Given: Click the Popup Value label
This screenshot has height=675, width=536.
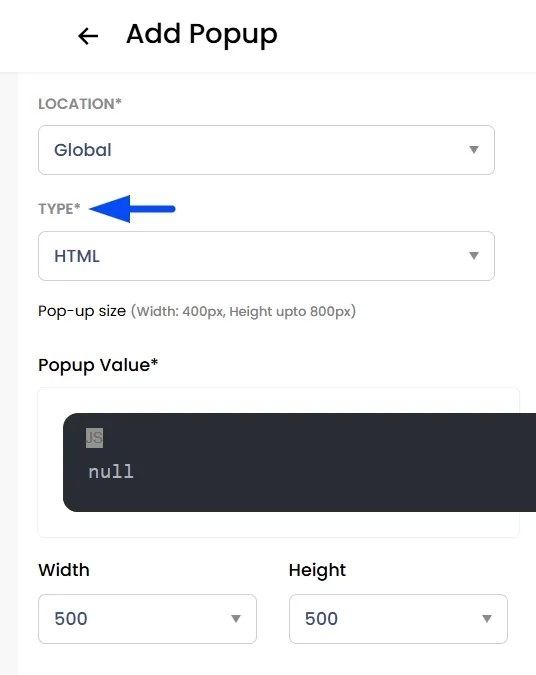Looking at the screenshot, I should [x=98, y=365].
